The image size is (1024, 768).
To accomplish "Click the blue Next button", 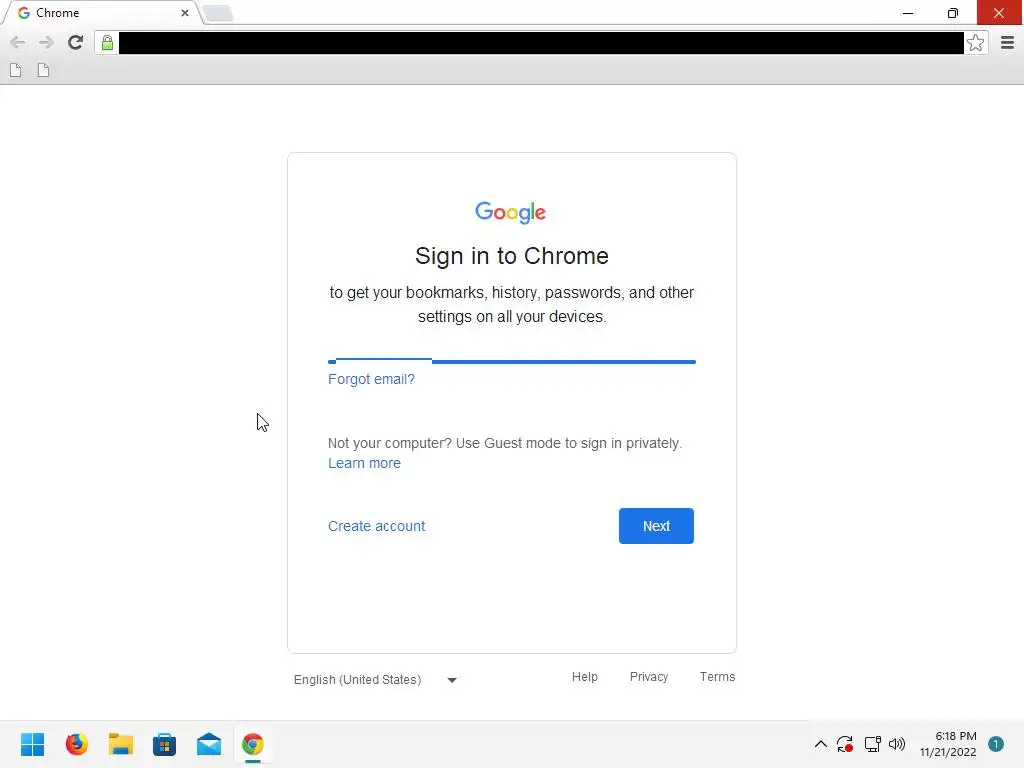I will 656,526.
